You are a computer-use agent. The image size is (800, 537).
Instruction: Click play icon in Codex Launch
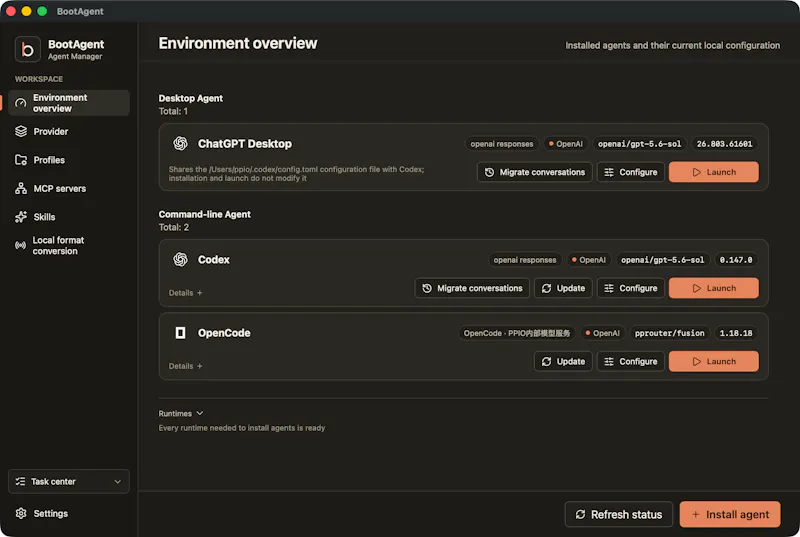[697, 288]
